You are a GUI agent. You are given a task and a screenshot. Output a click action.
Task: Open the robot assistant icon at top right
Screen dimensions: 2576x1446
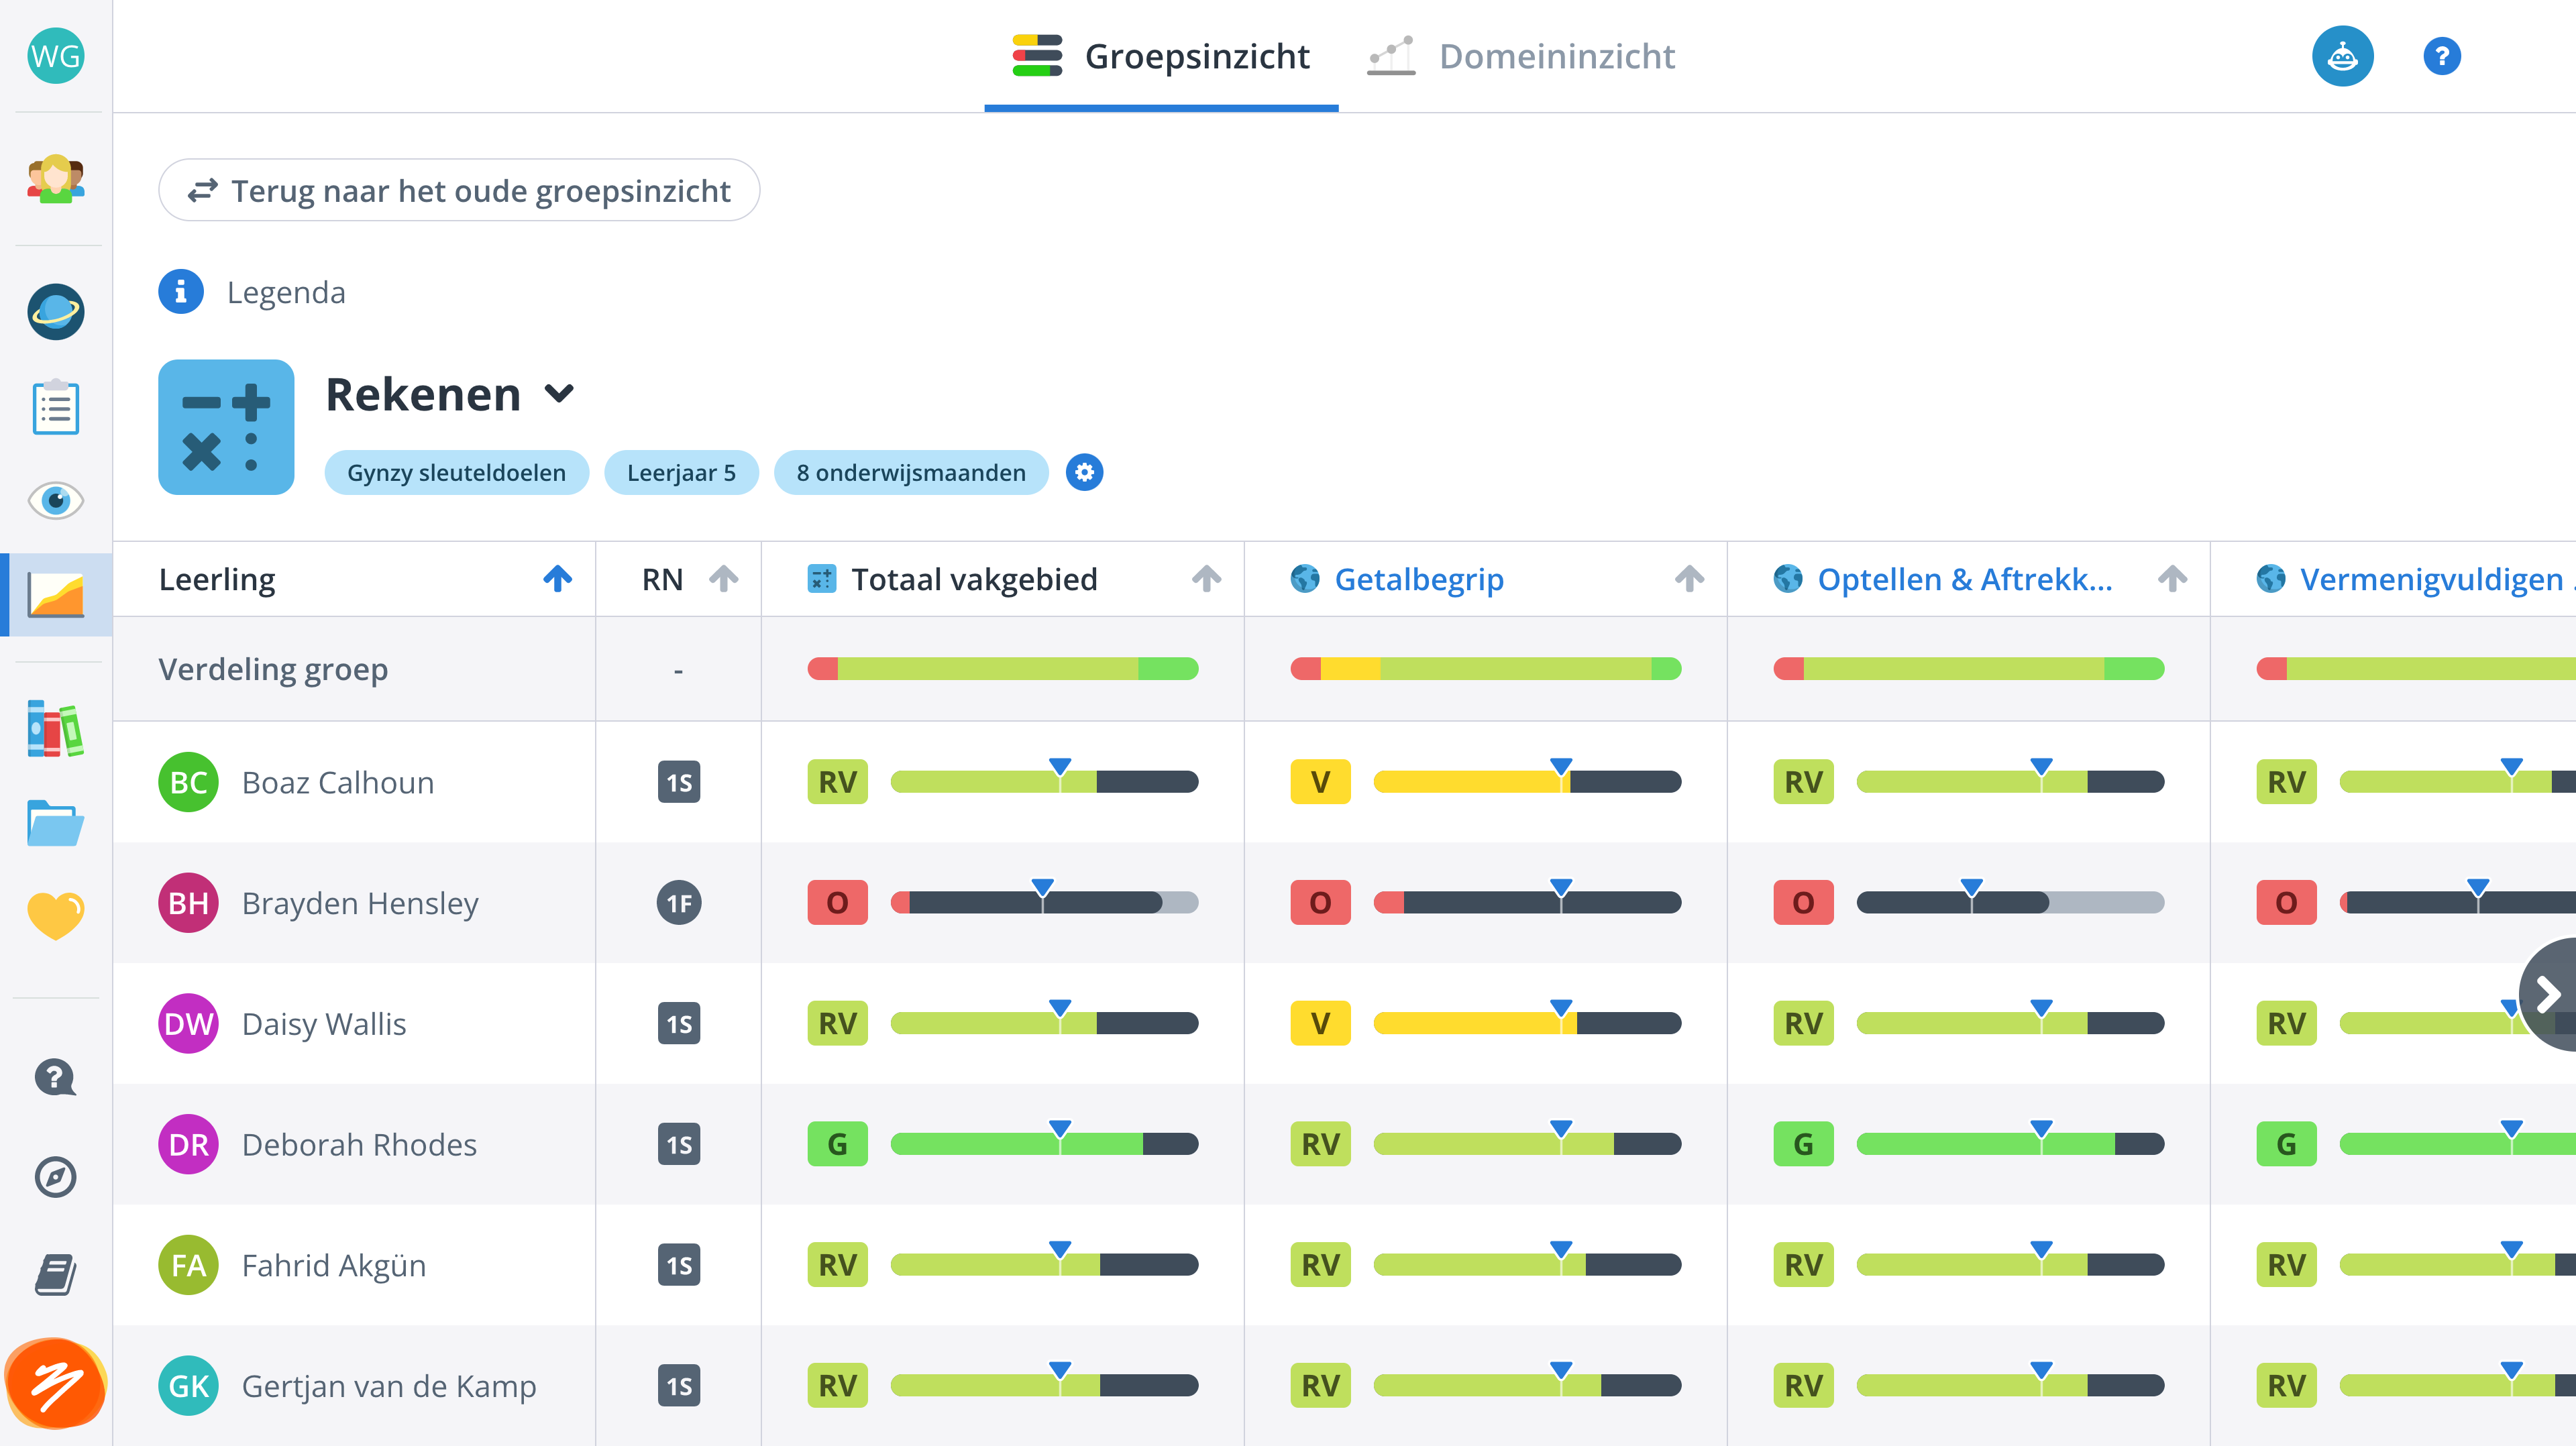[x=2342, y=56]
